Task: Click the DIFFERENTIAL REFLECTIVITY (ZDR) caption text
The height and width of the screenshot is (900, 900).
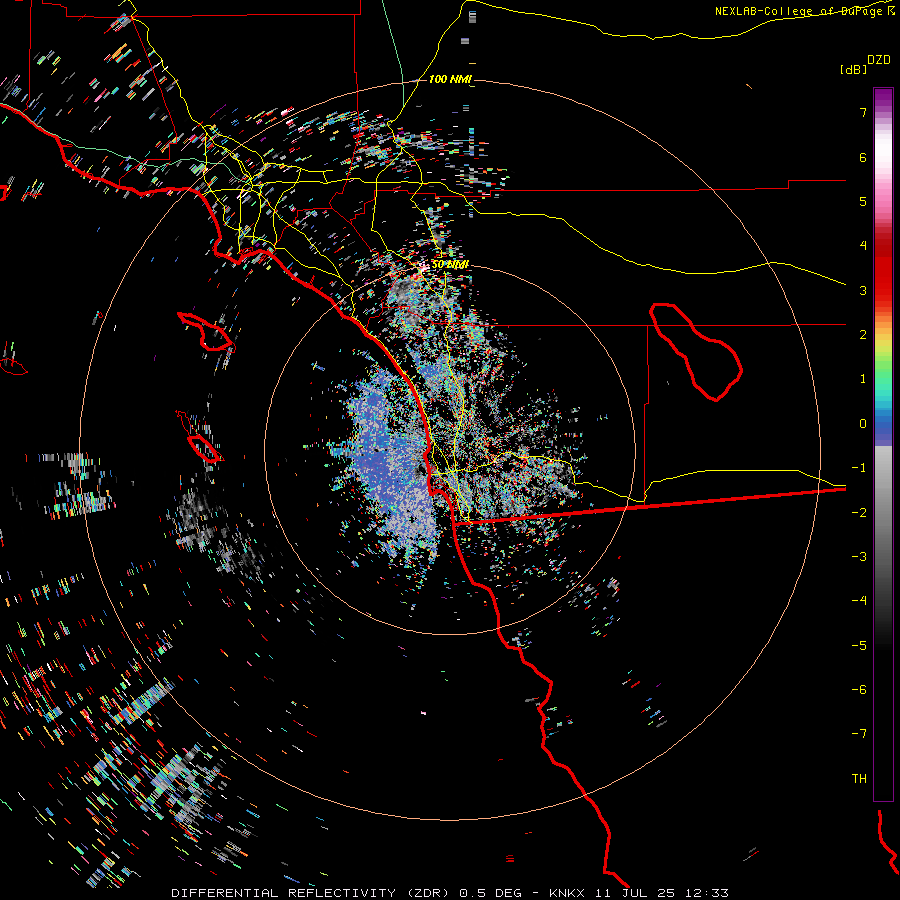Action: 310,893
